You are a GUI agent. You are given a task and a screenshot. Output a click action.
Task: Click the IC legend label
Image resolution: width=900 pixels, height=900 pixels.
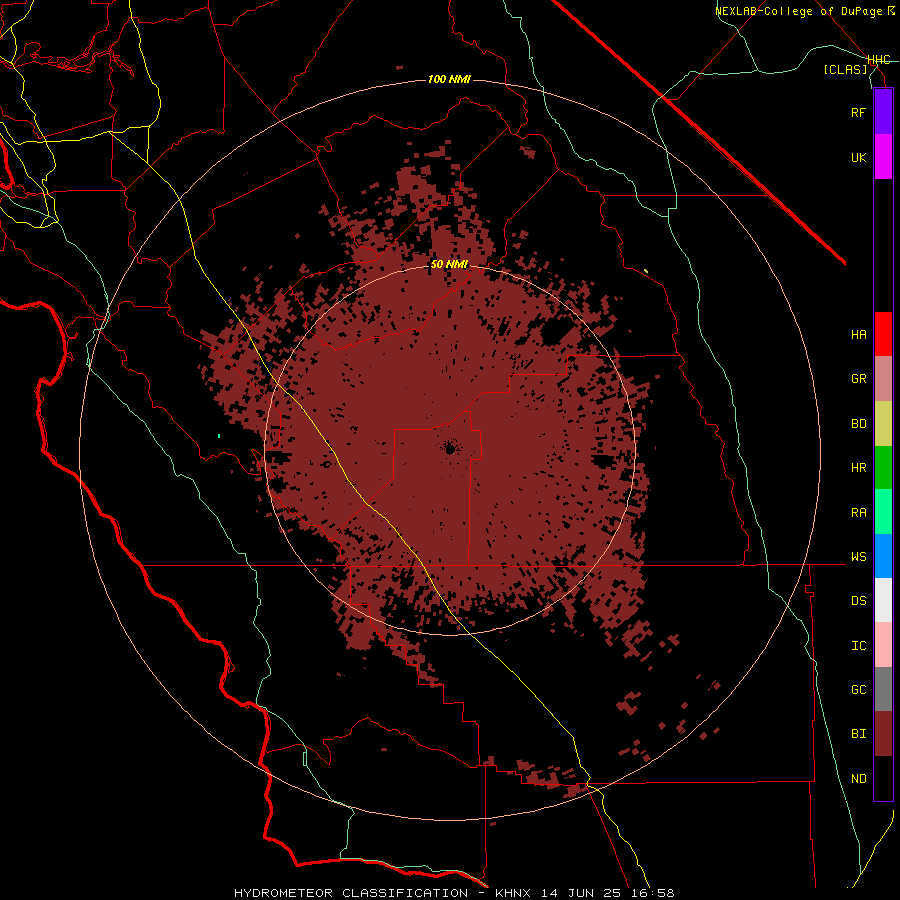(858, 646)
